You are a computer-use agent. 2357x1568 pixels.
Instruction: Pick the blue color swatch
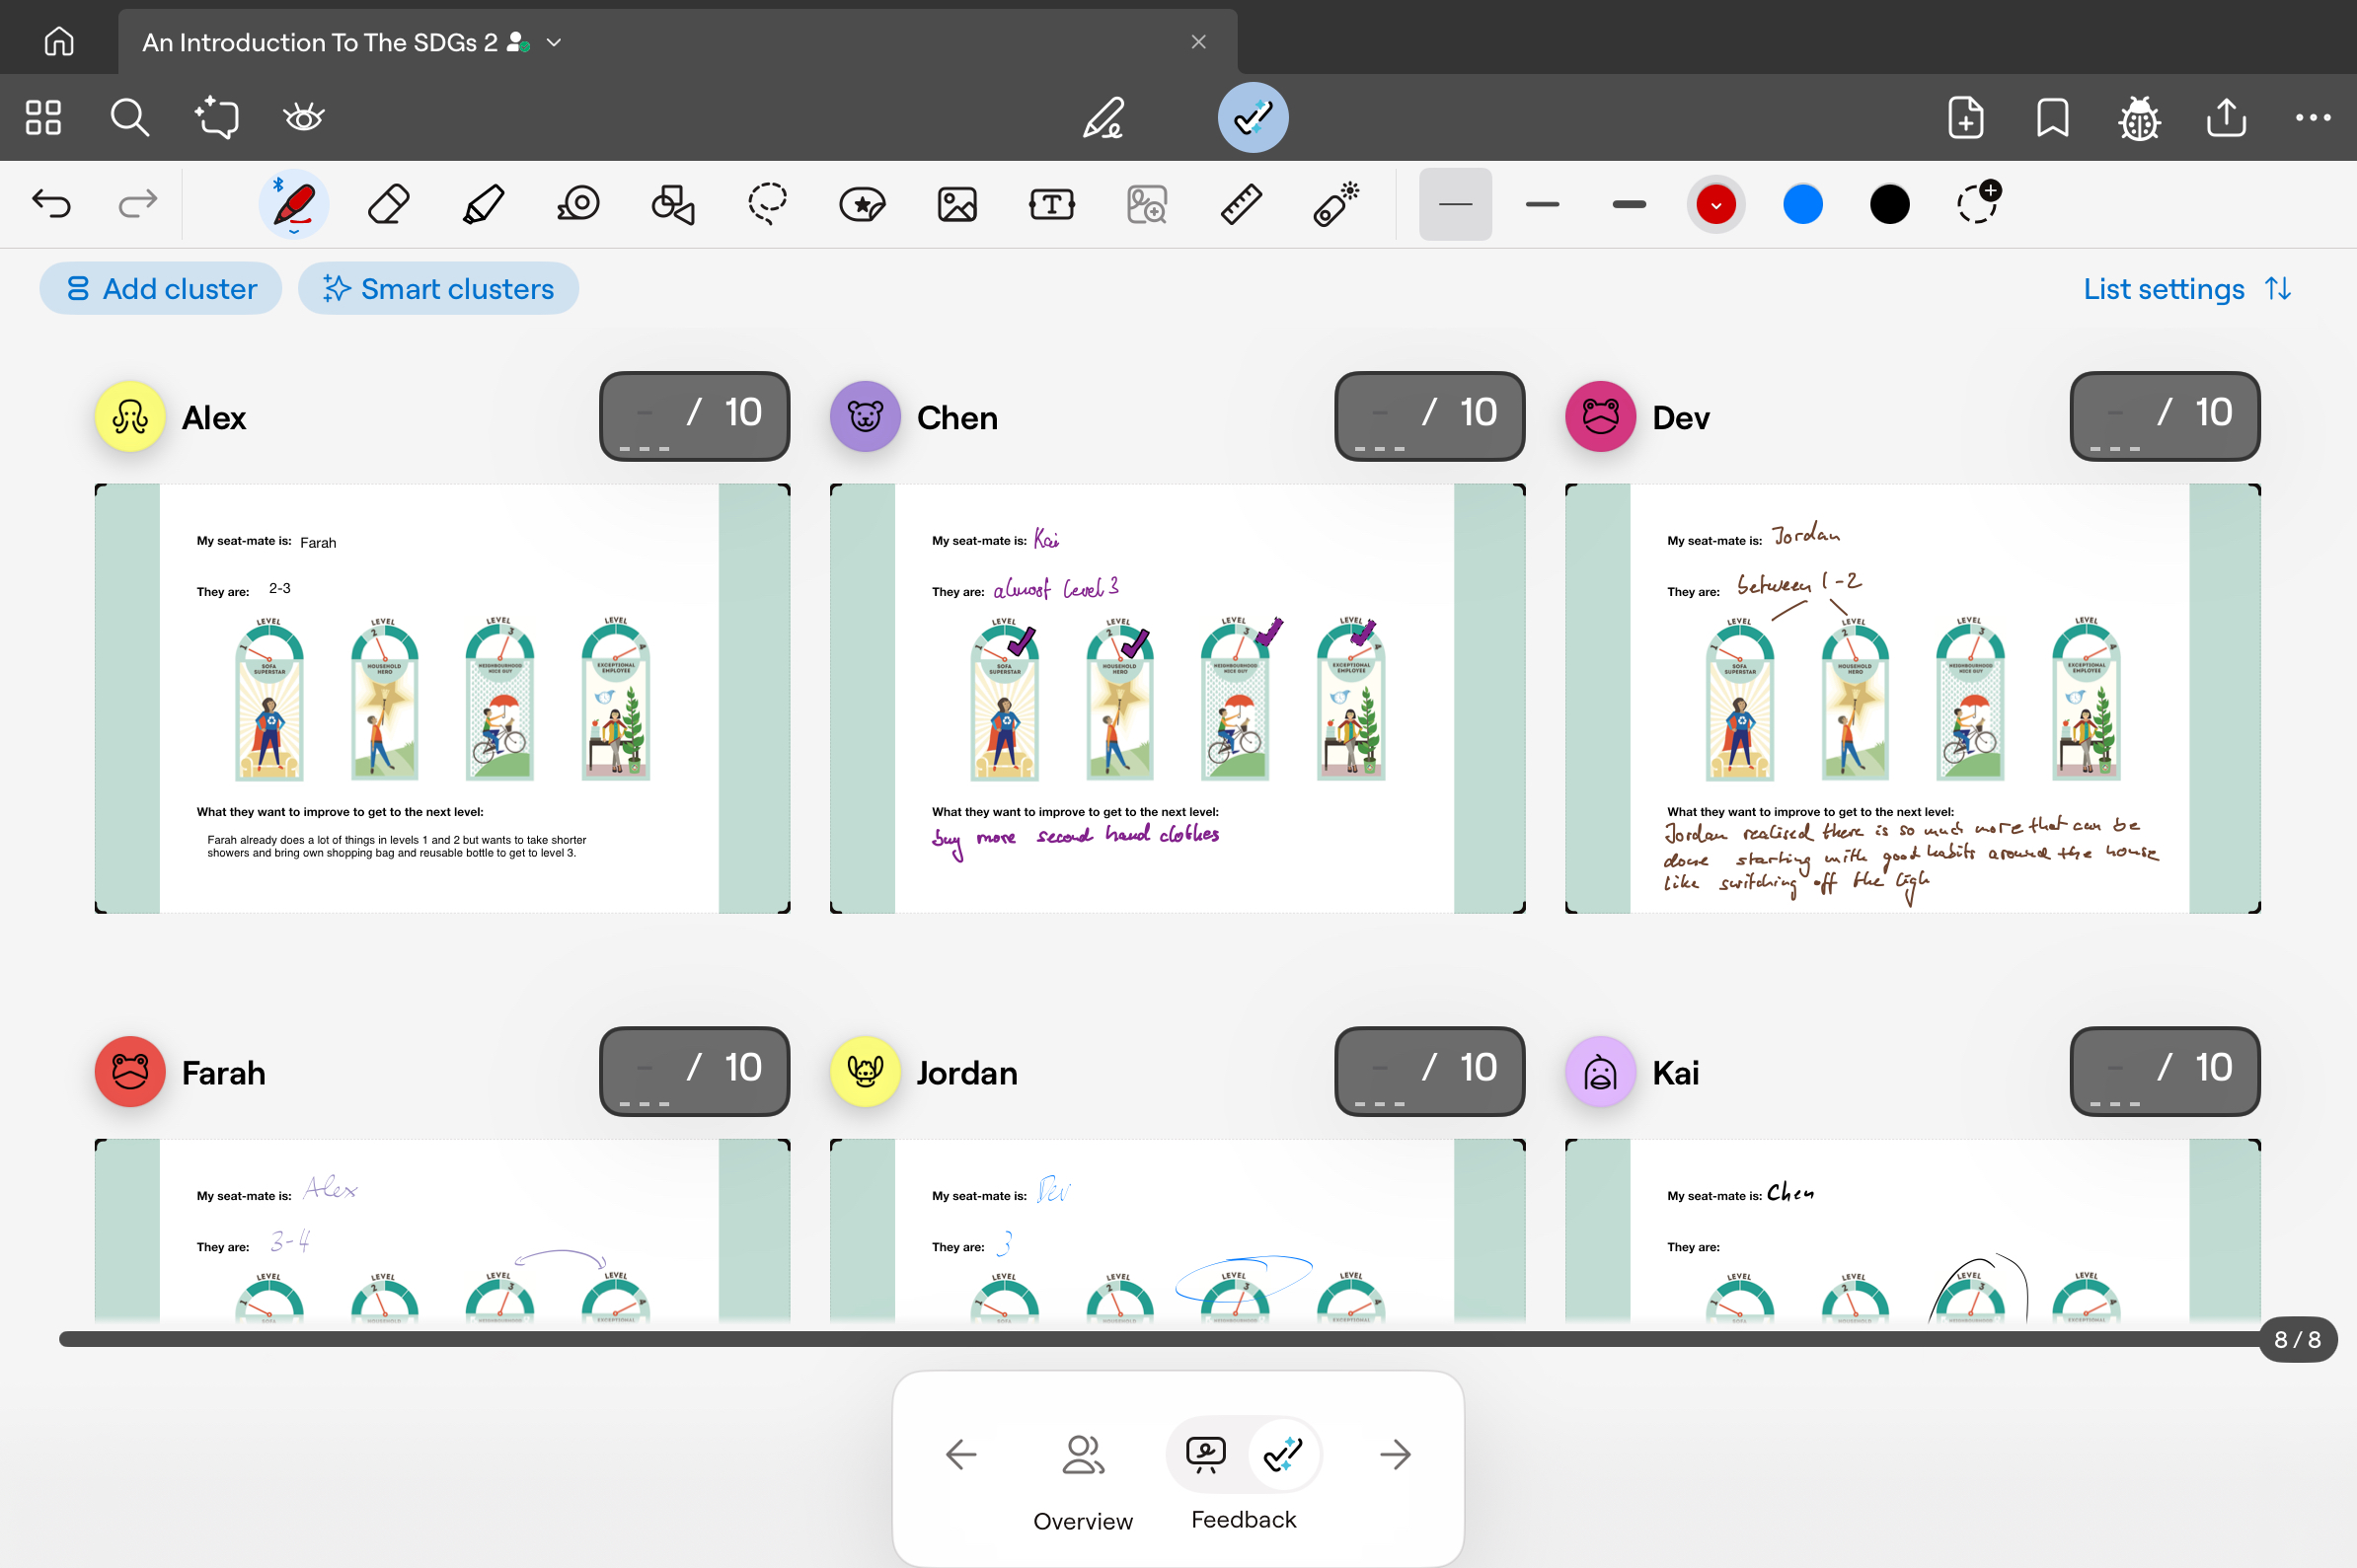click(1802, 204)
